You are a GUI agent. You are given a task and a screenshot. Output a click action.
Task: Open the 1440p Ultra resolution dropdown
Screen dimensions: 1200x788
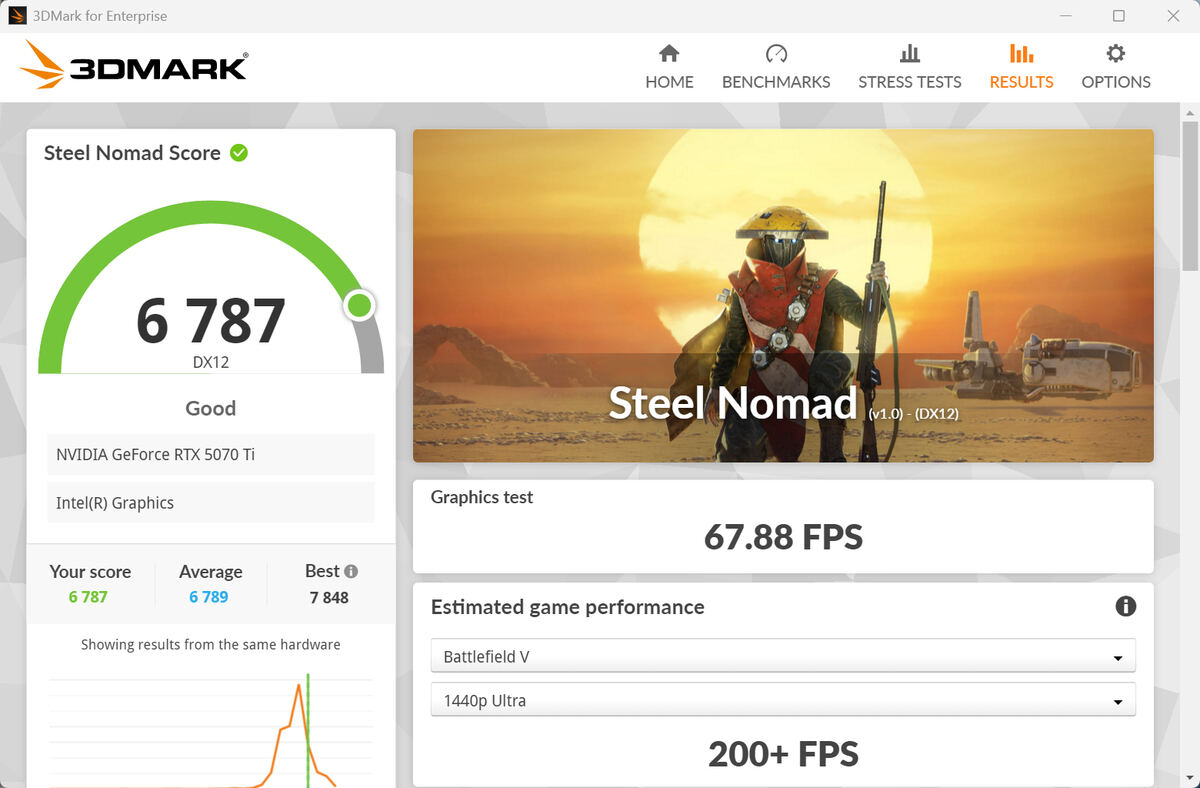[x=783, y=701]
